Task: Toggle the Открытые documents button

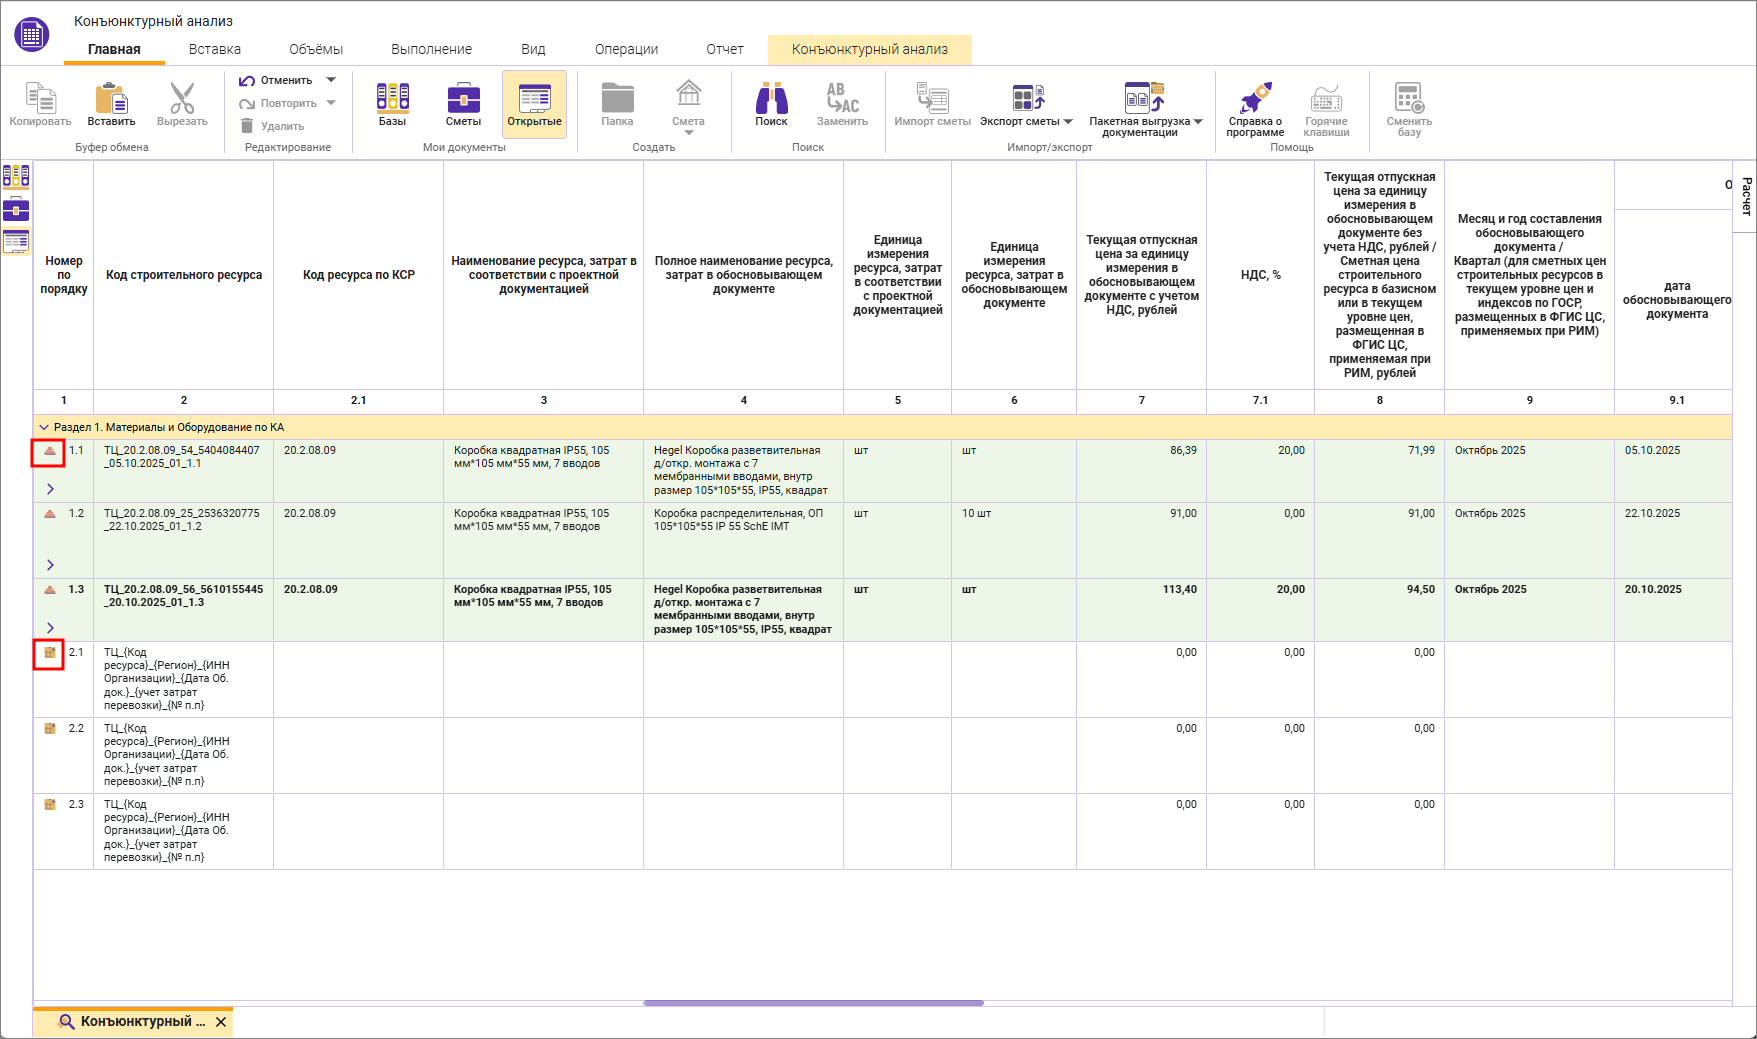Action: pyautogui.click(x=534, y=104)
